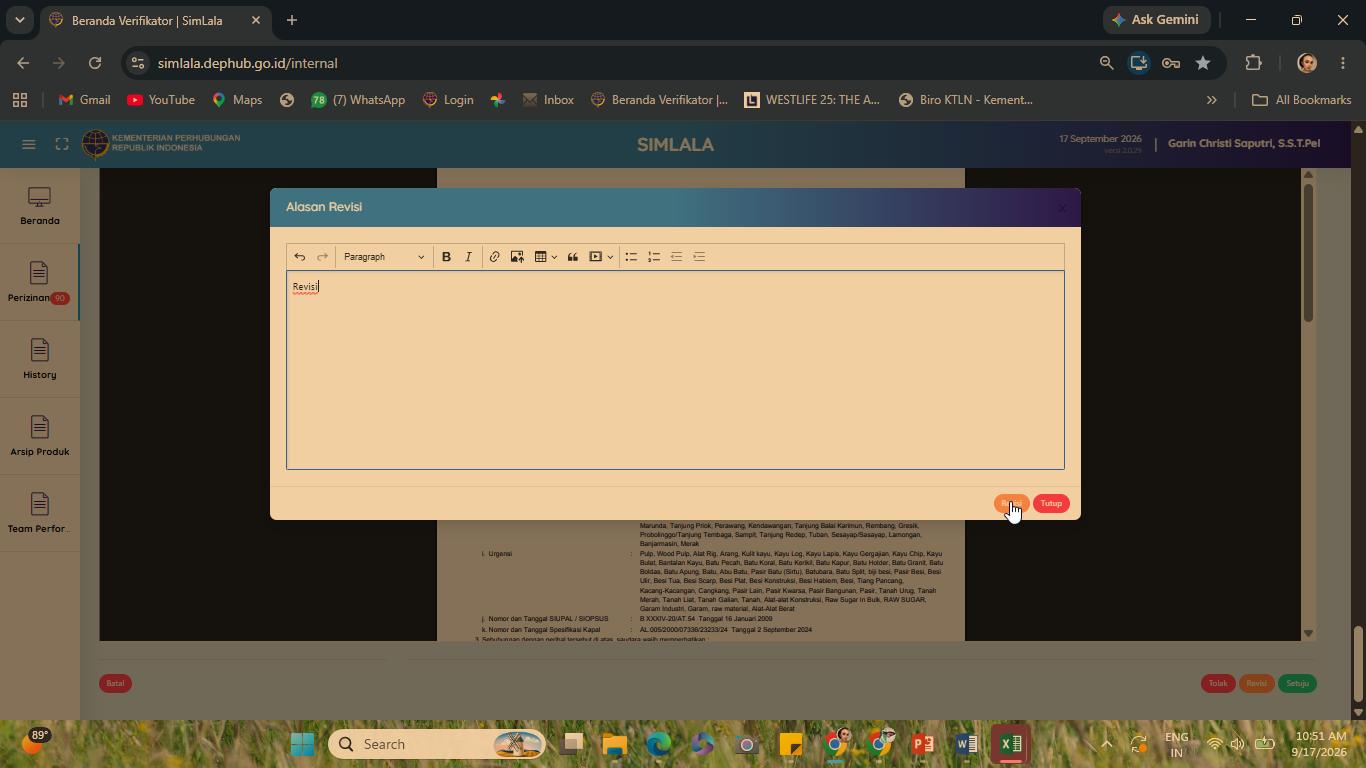Image resolution: width=1366 pixels, height=768 pixels.
Task: Create a numbered list
Action: coord(654,257)
